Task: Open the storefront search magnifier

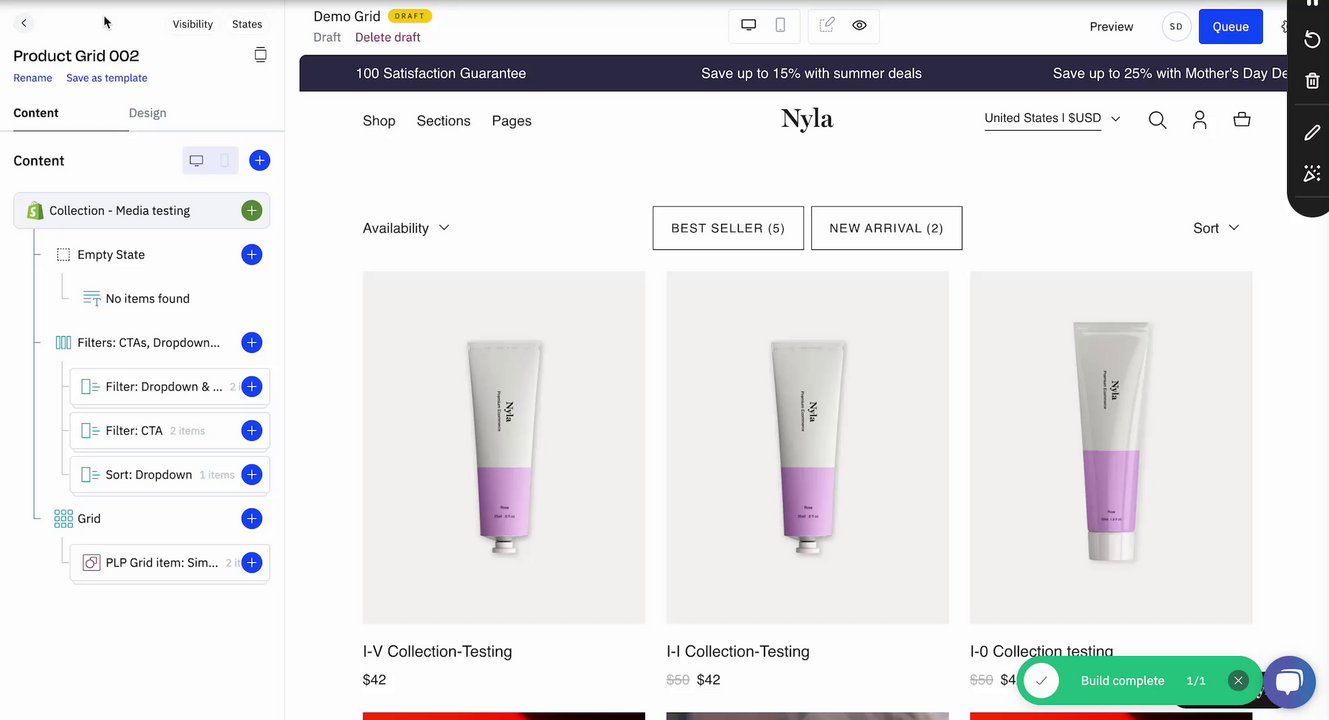Action: pyautogui.click(x=1157, y=120)
